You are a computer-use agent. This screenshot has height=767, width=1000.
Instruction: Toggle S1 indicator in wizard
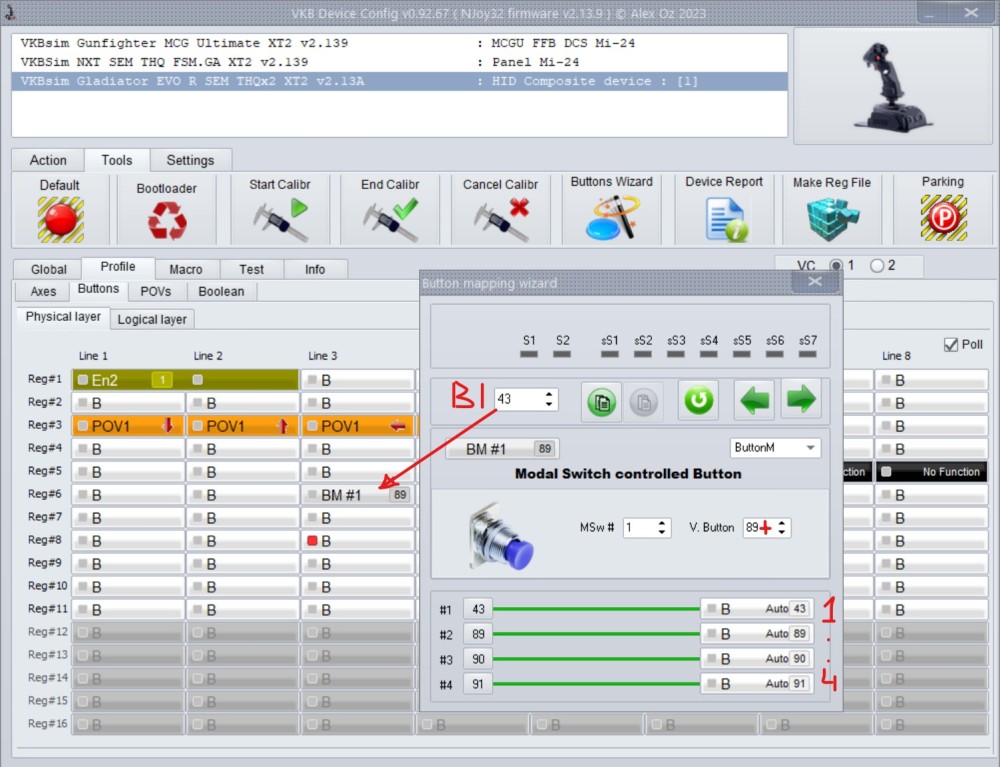coord(529,354)
